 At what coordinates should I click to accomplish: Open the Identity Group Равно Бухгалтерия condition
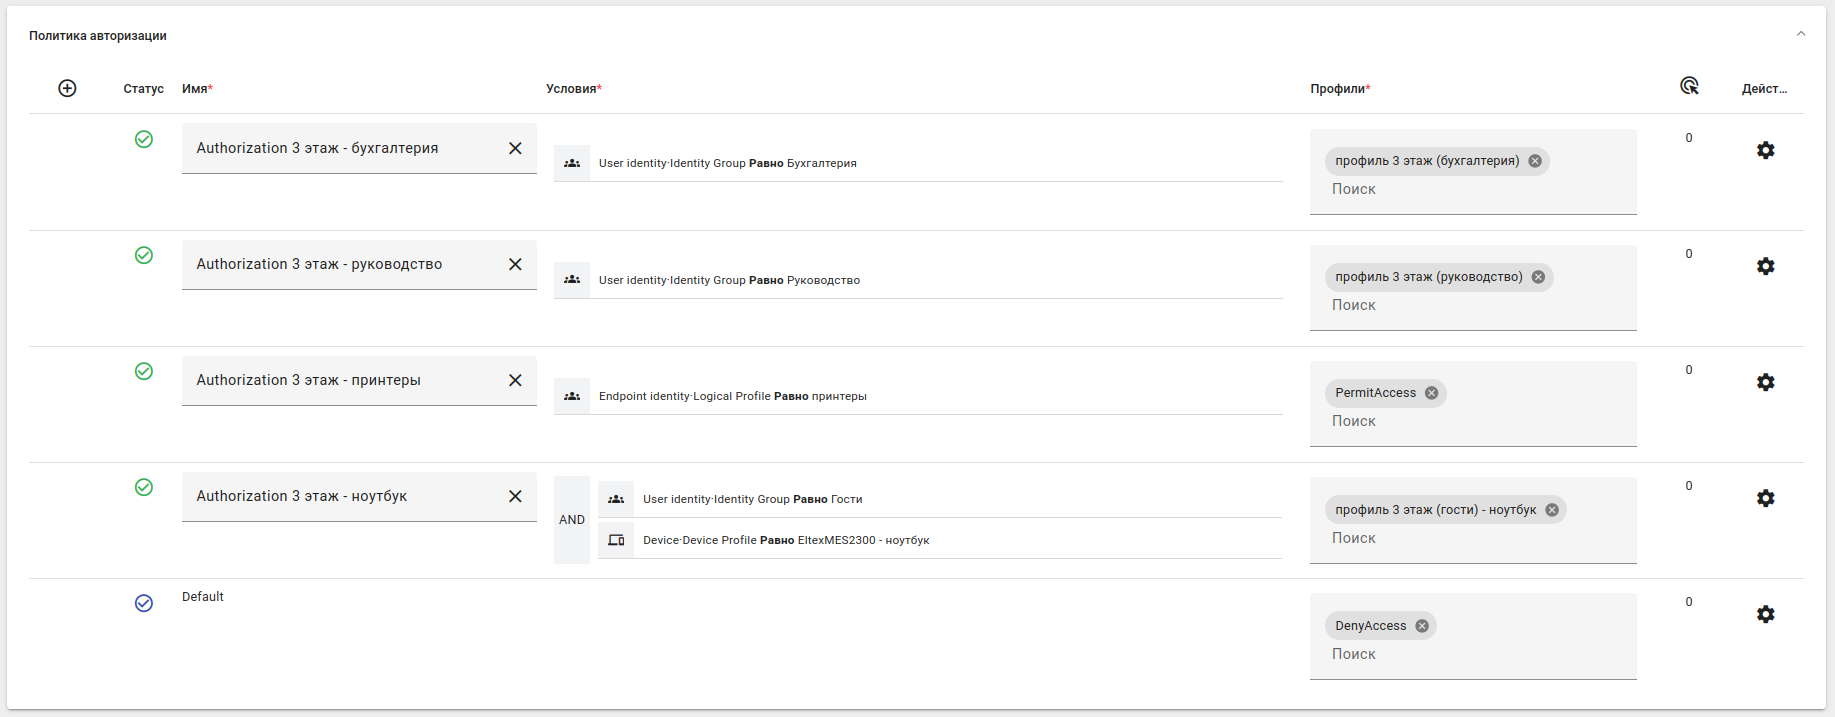coord(727,163)
